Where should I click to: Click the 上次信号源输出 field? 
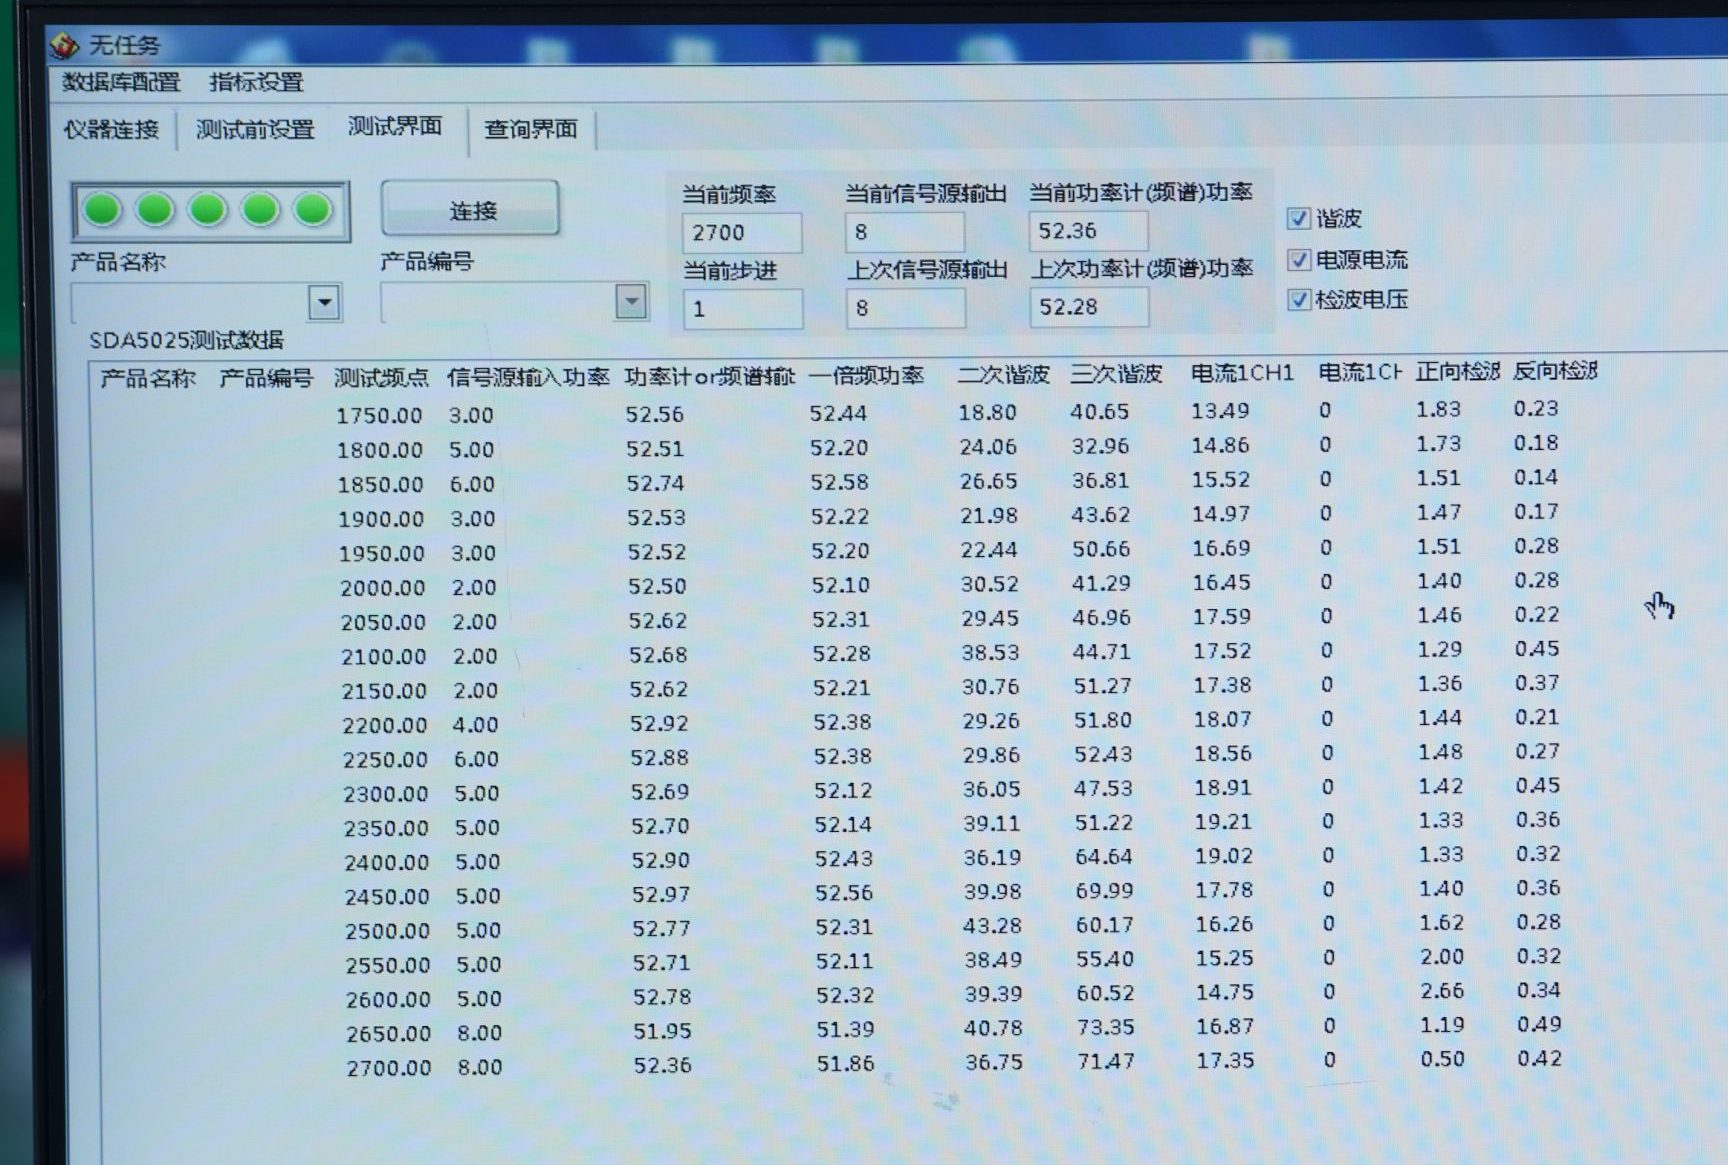[x=906, y=308]
